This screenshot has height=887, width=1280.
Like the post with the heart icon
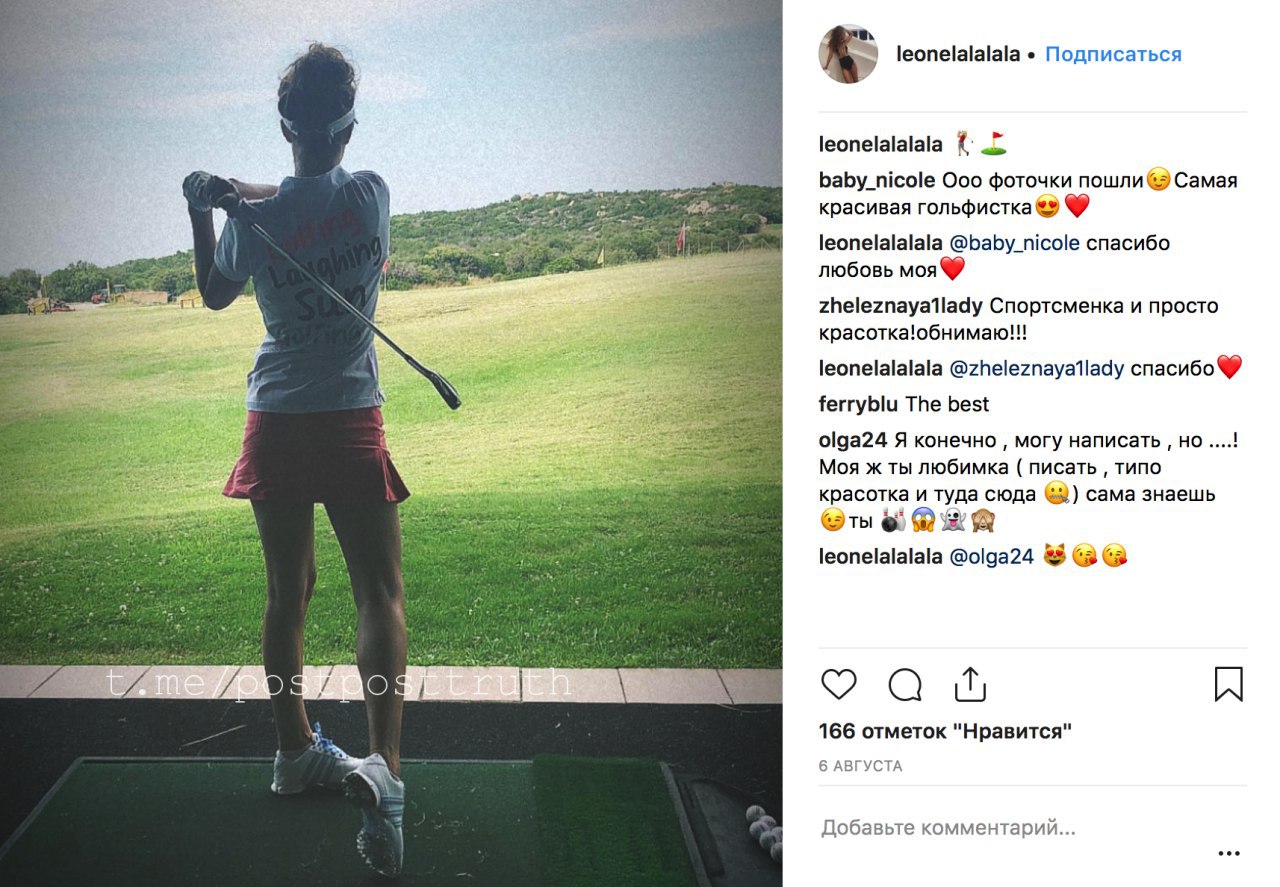coord(839,684)
